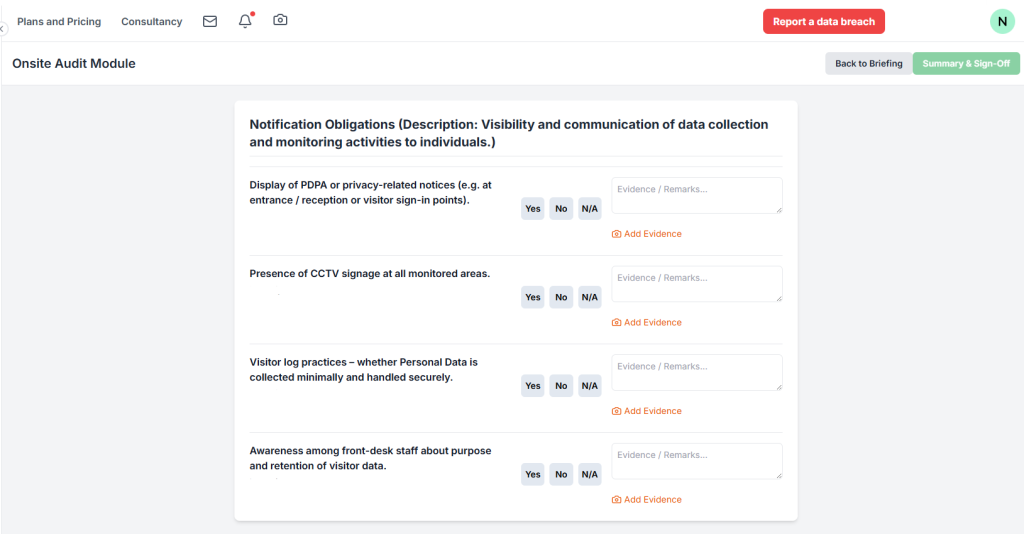Add Evidence for front-desk staff awareness
The height and width of the screenshot is (534, 1024).
646,500
